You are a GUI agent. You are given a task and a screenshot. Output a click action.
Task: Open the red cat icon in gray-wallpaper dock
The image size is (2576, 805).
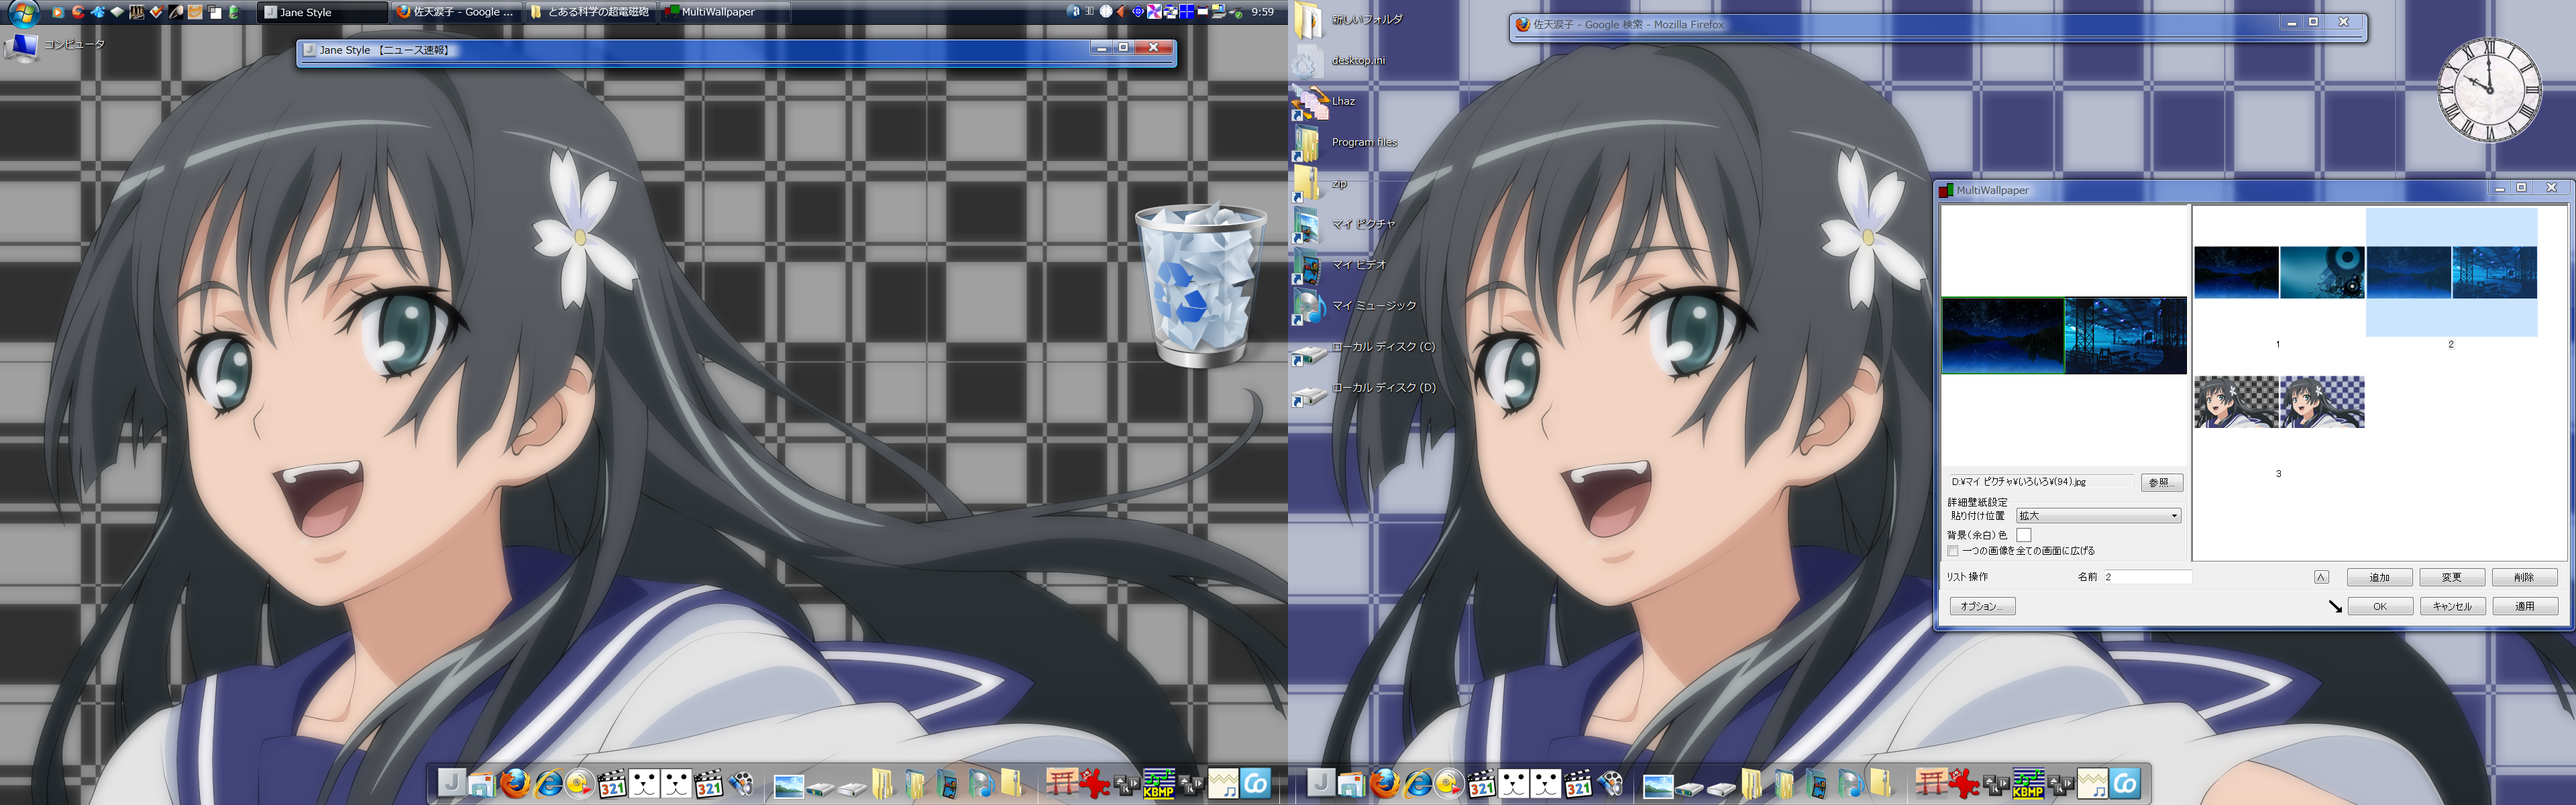point(1094,783)
